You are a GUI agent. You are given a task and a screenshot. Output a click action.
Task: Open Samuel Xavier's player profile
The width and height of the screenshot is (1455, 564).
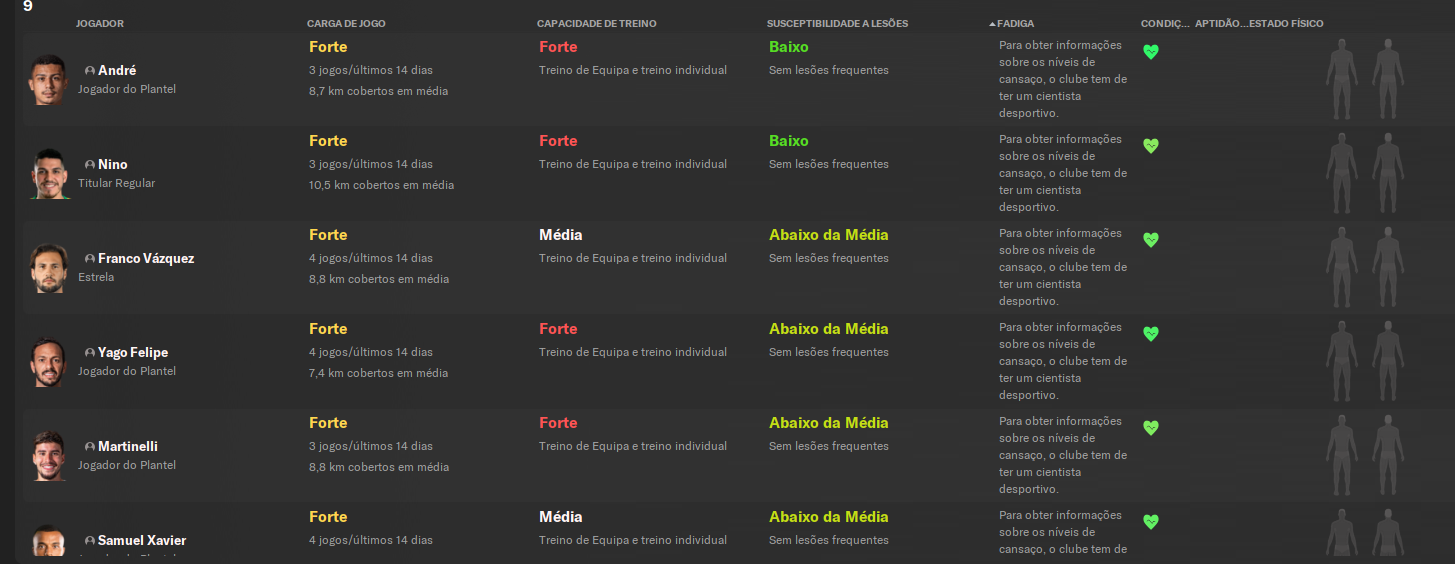tap(141, 540)
